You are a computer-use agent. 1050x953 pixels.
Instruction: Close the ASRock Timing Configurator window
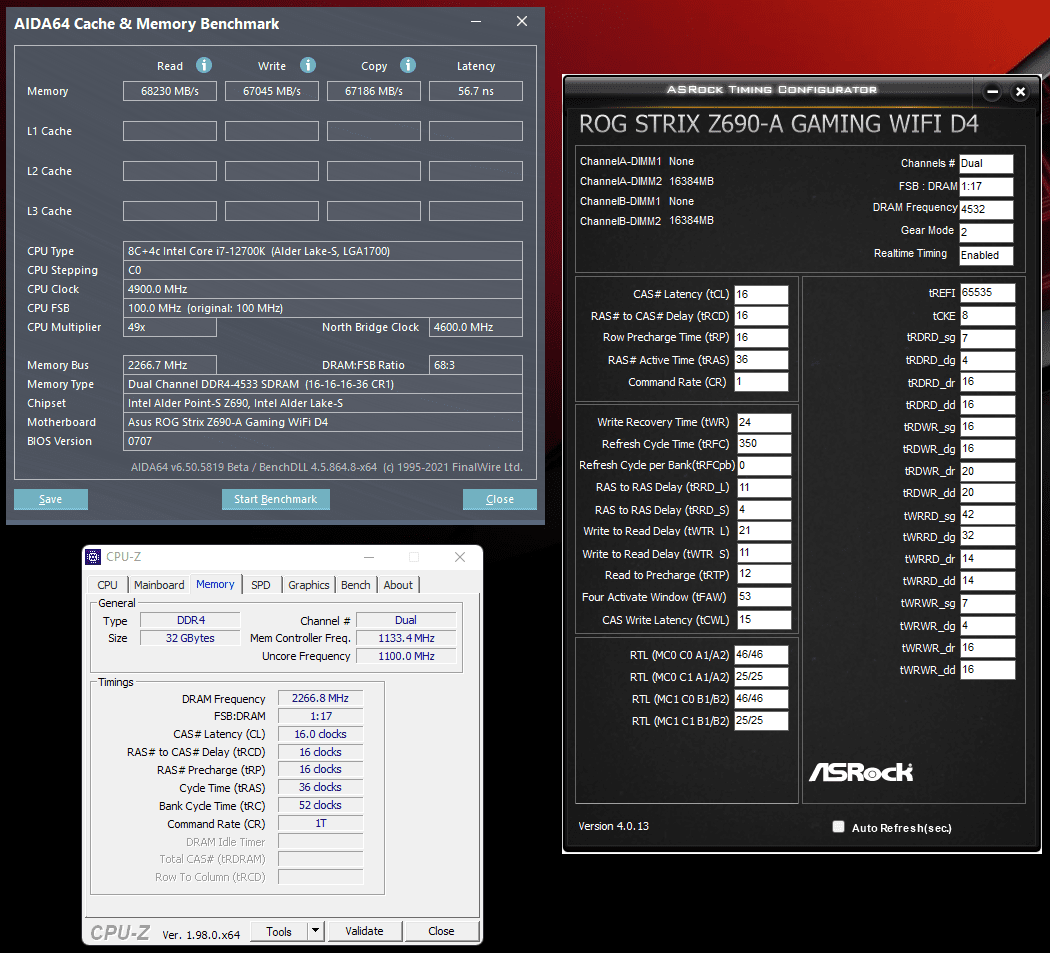[x=1021, y=91]
